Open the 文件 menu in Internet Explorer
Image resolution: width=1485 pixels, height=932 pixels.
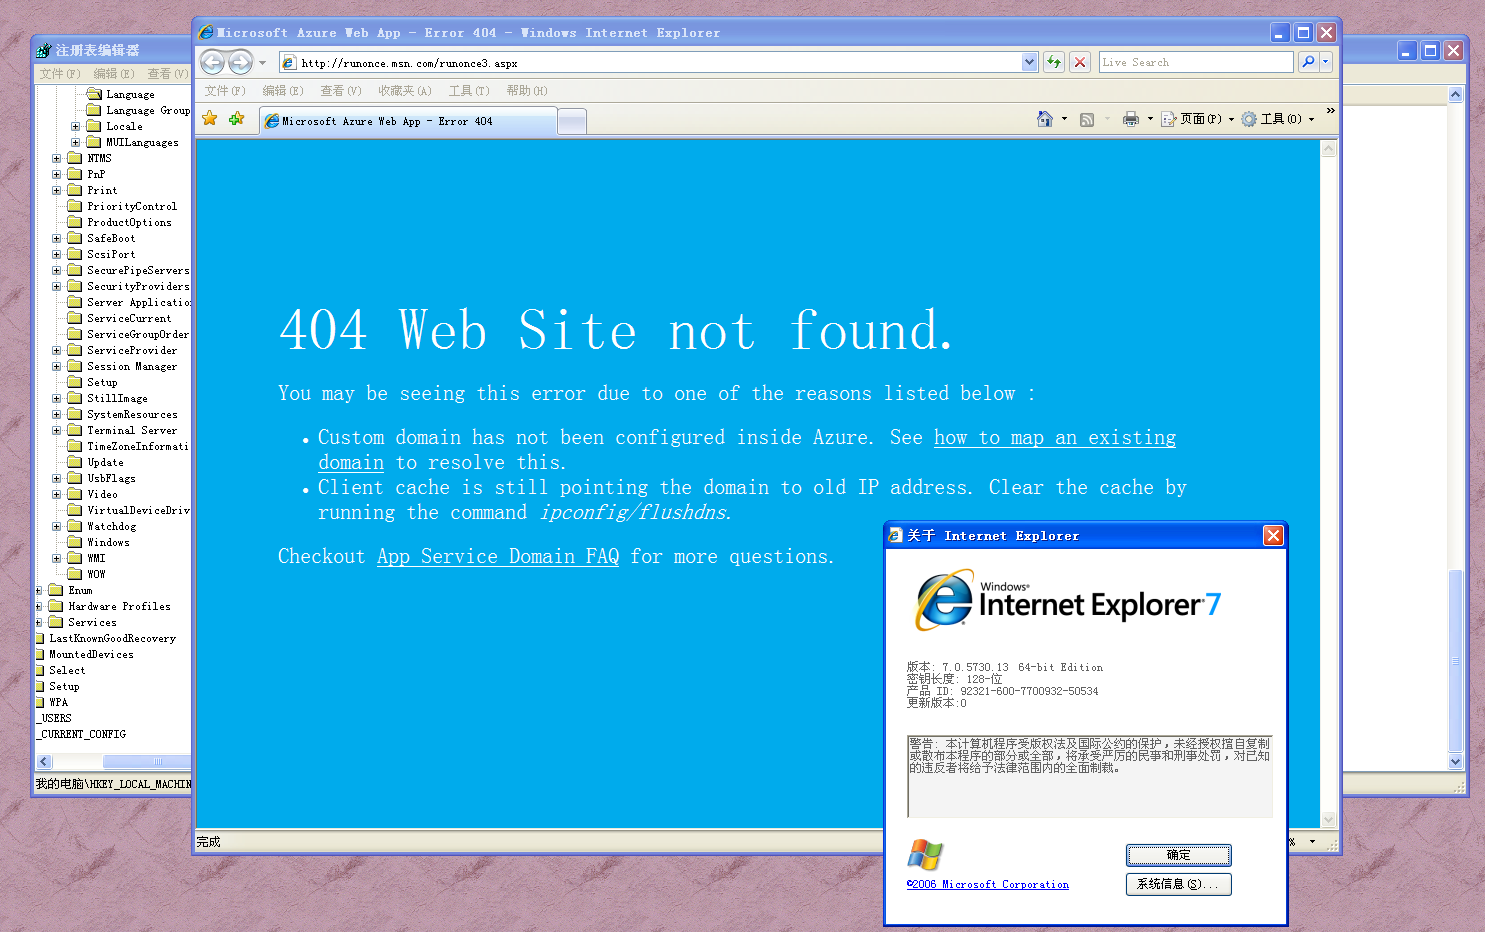click(x=225, y=91)
